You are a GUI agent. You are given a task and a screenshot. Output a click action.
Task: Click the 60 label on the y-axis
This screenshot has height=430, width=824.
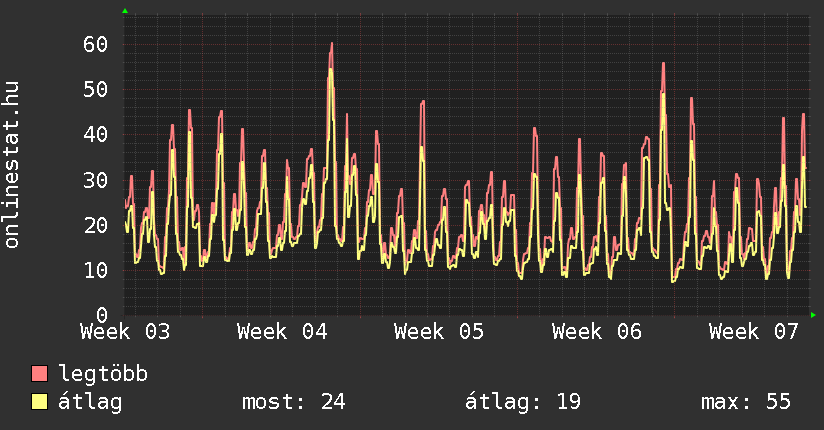click(96, 44)
